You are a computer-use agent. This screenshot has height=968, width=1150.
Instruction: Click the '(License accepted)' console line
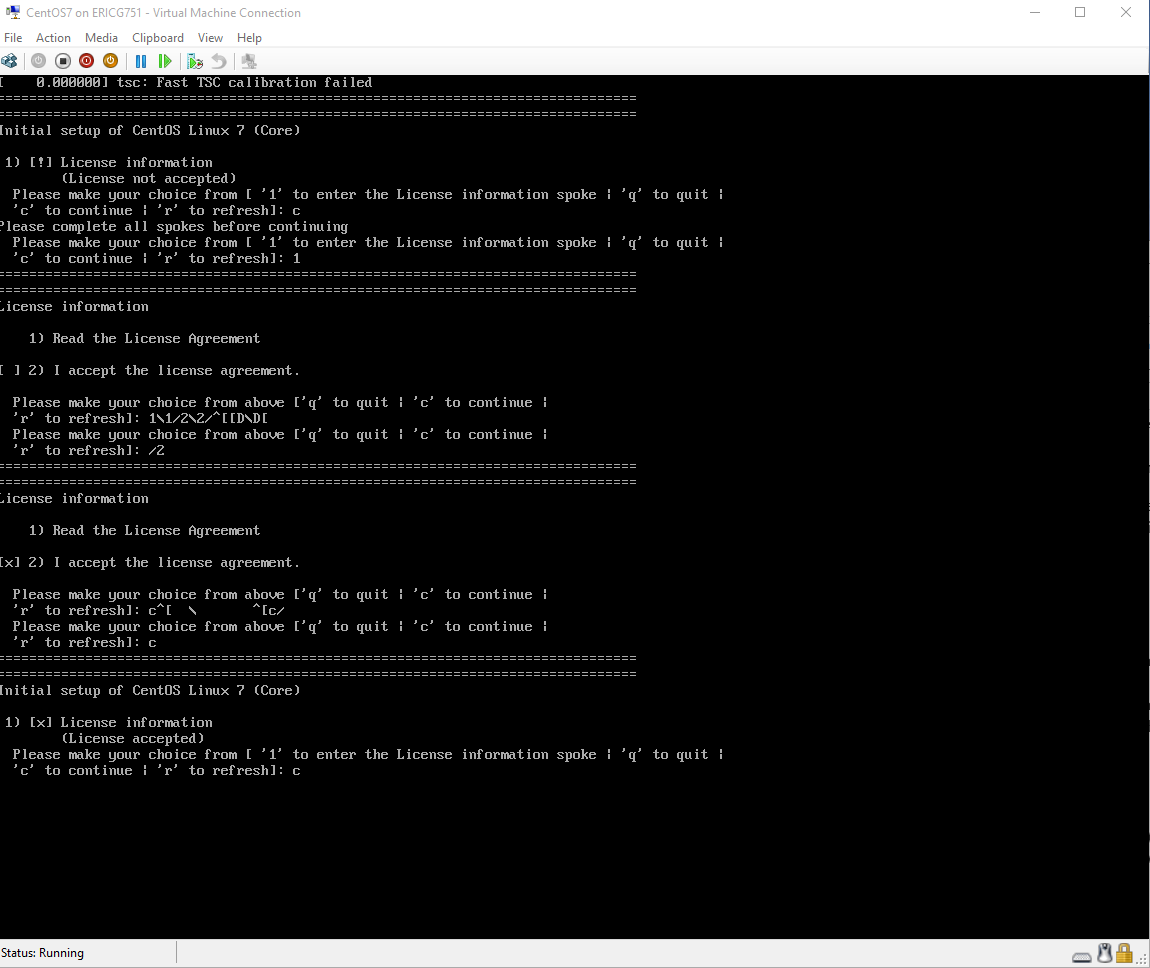click(x=133, y=738)
